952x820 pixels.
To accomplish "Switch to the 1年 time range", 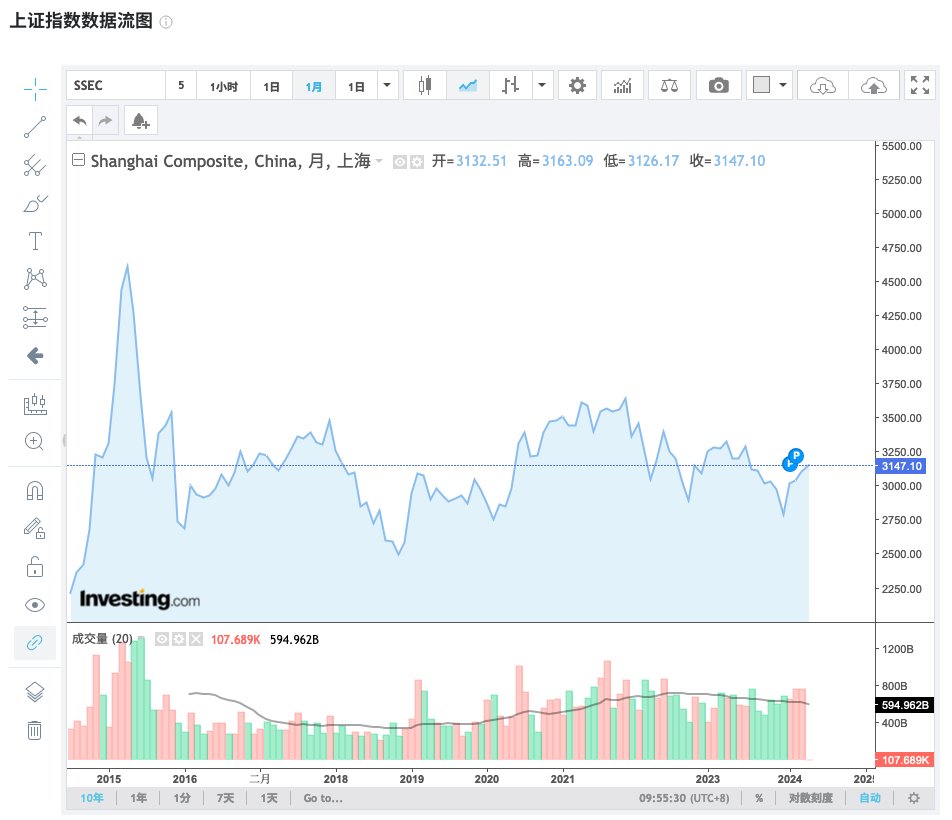I will pos(139,798).
